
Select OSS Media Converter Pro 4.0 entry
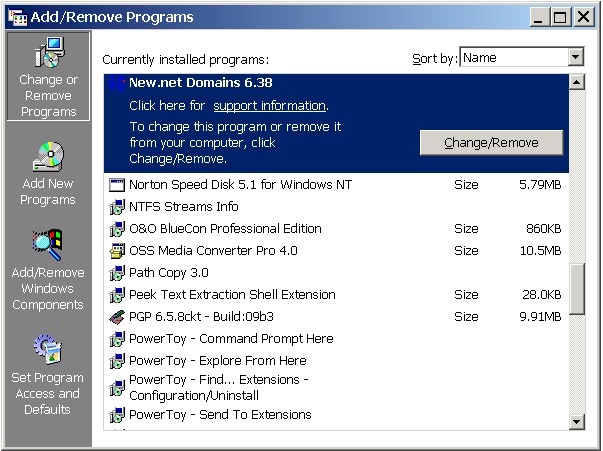(x=336, y=251)
